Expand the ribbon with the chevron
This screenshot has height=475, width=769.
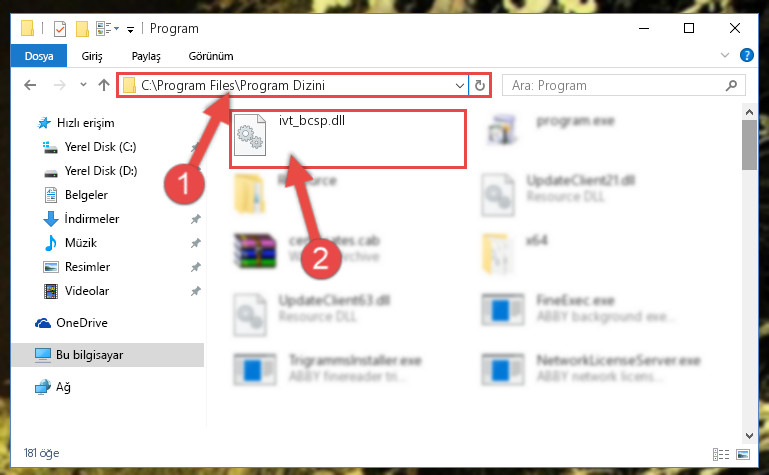point(724,55)
